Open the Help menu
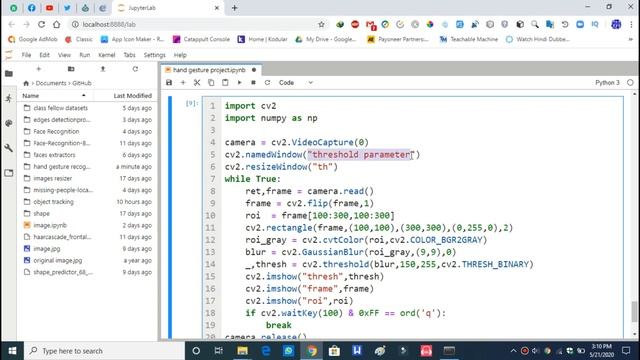Screen dimensions: 640x360 pos(180,55)
